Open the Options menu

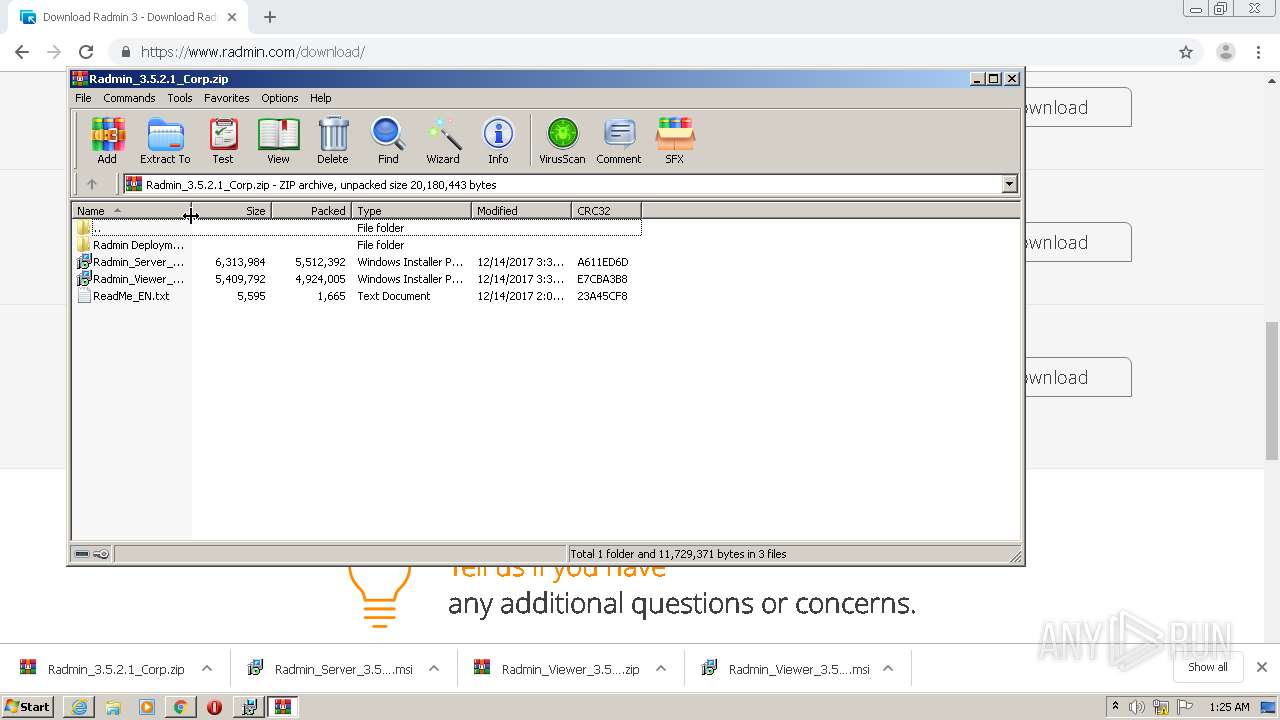(280, 98)
